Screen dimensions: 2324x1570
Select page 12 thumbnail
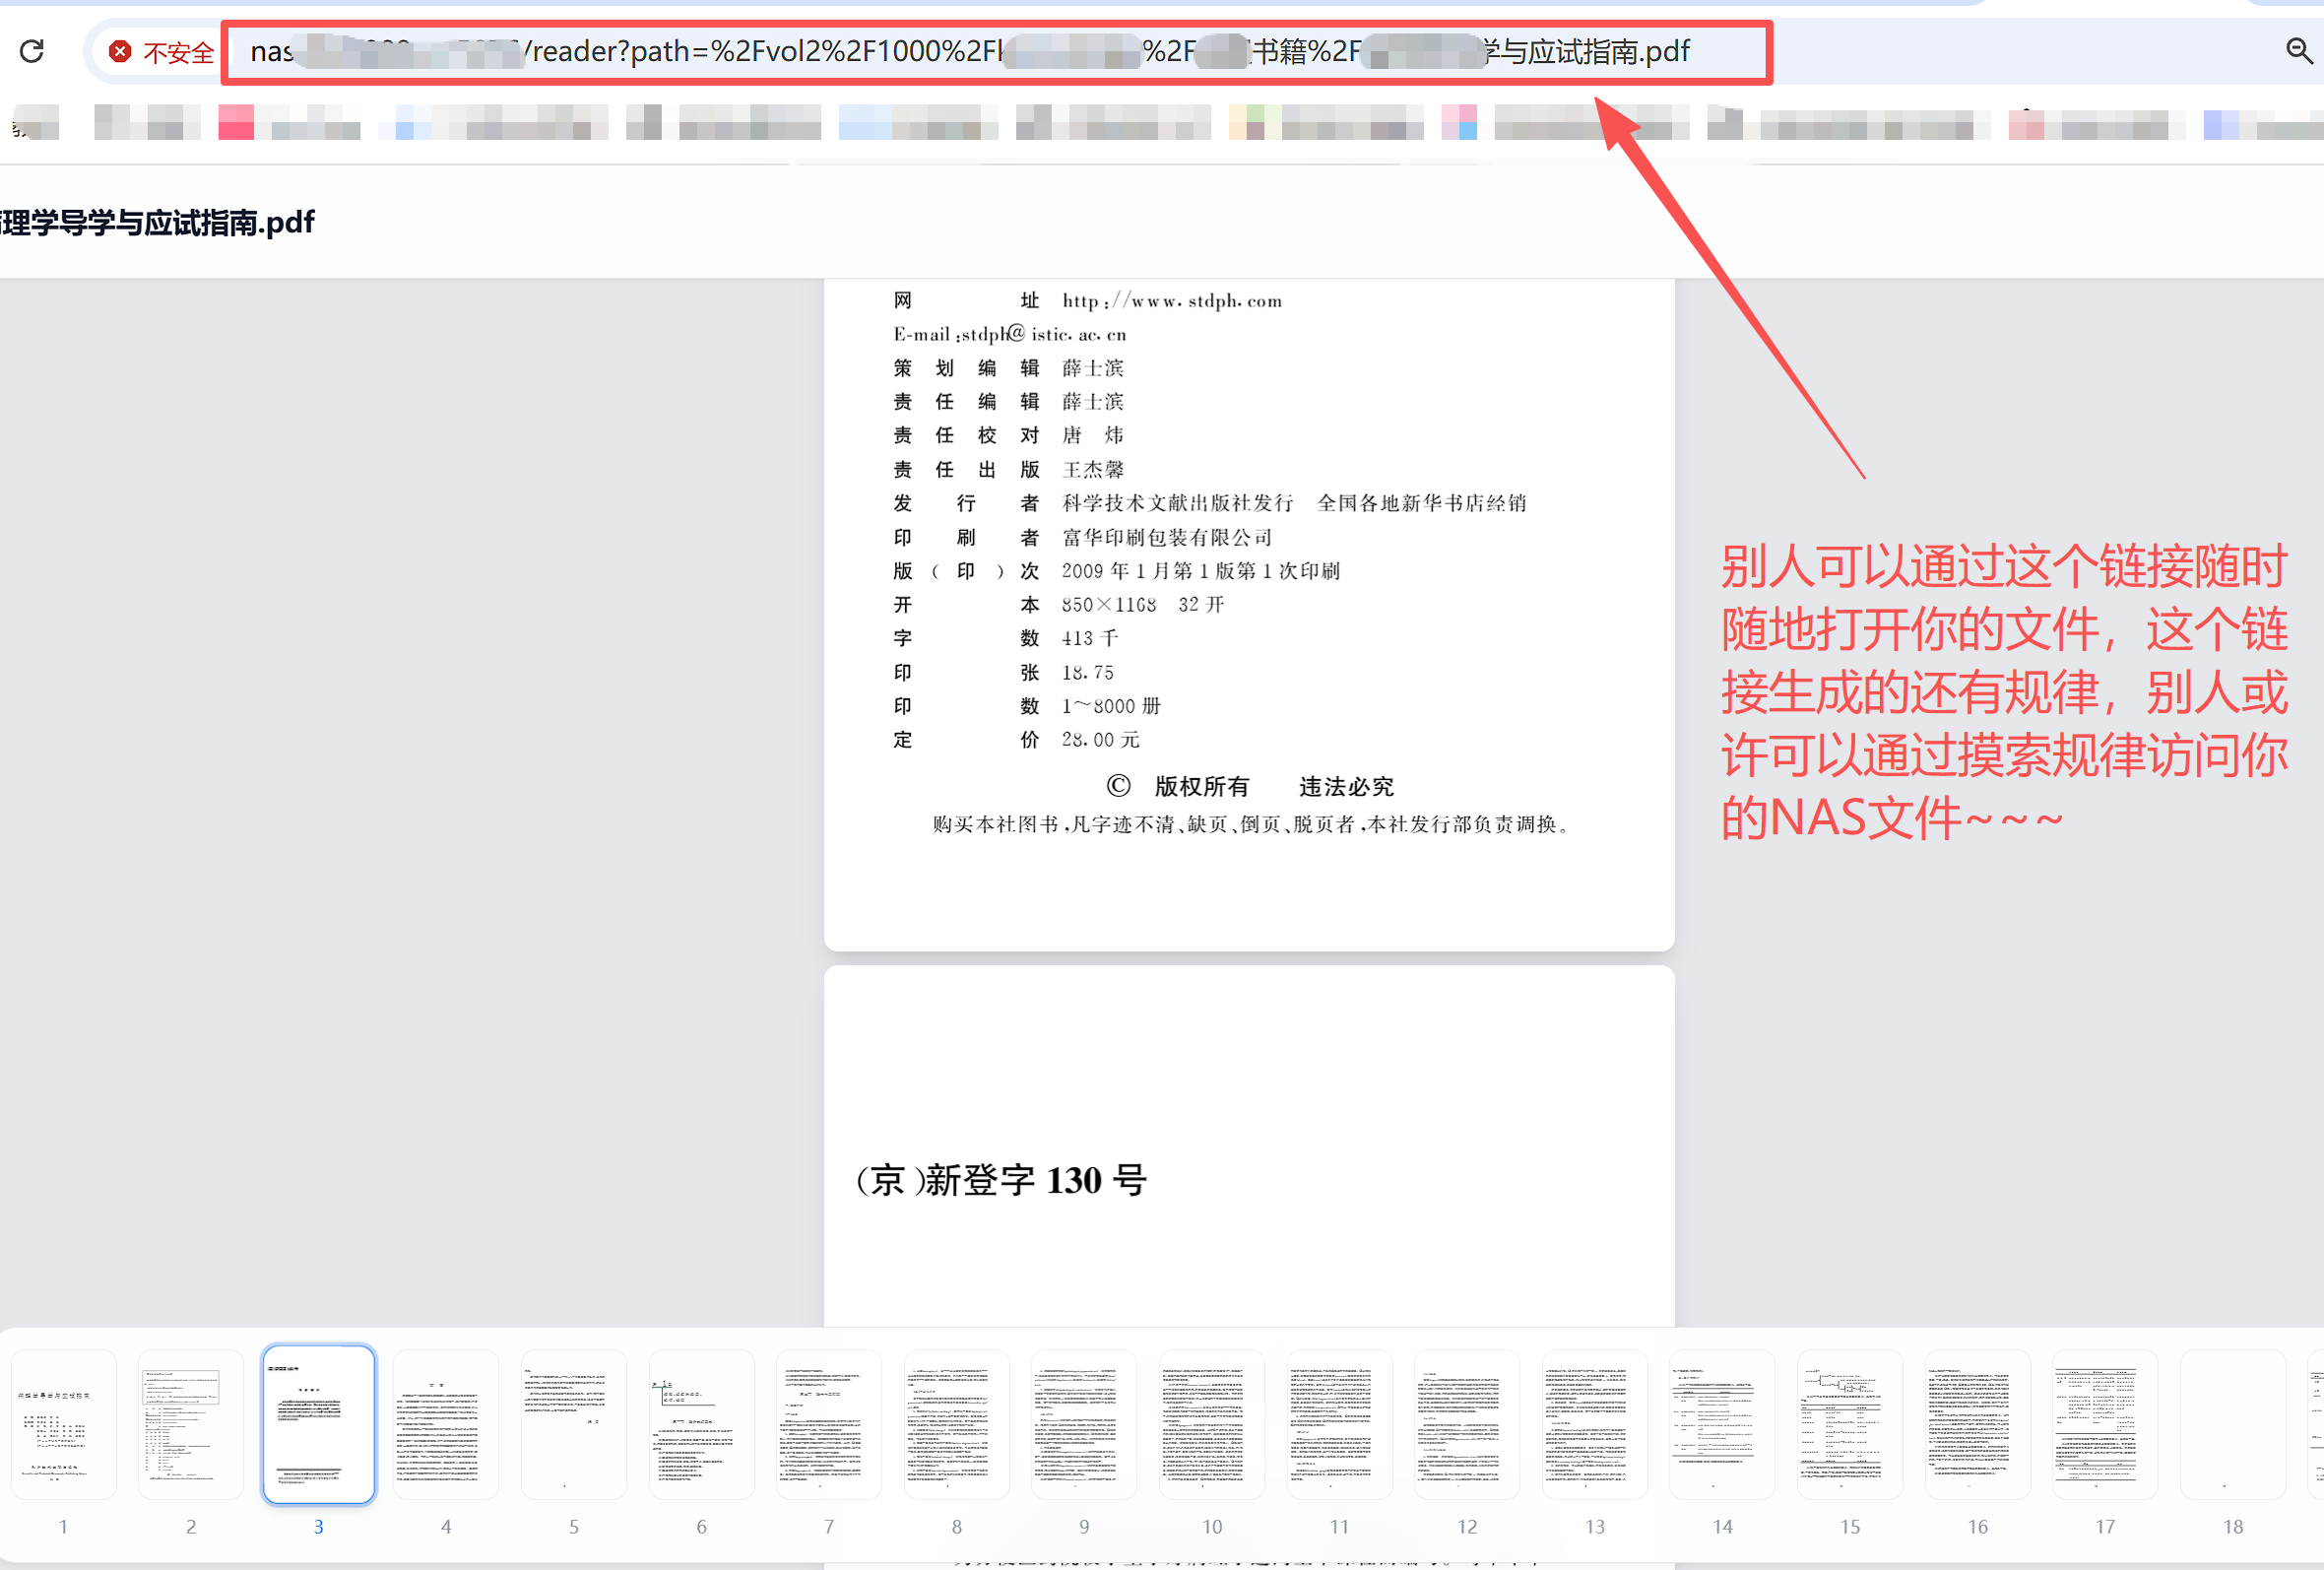[1467, 1424]
